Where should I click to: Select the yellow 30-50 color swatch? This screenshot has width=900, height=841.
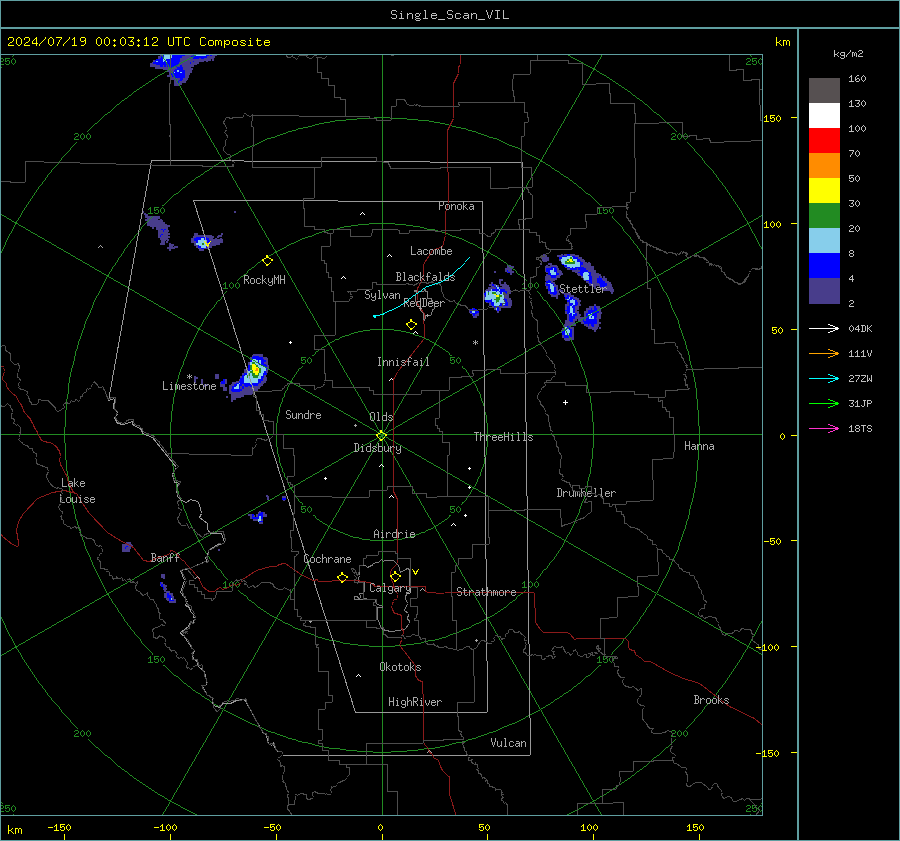824,191
